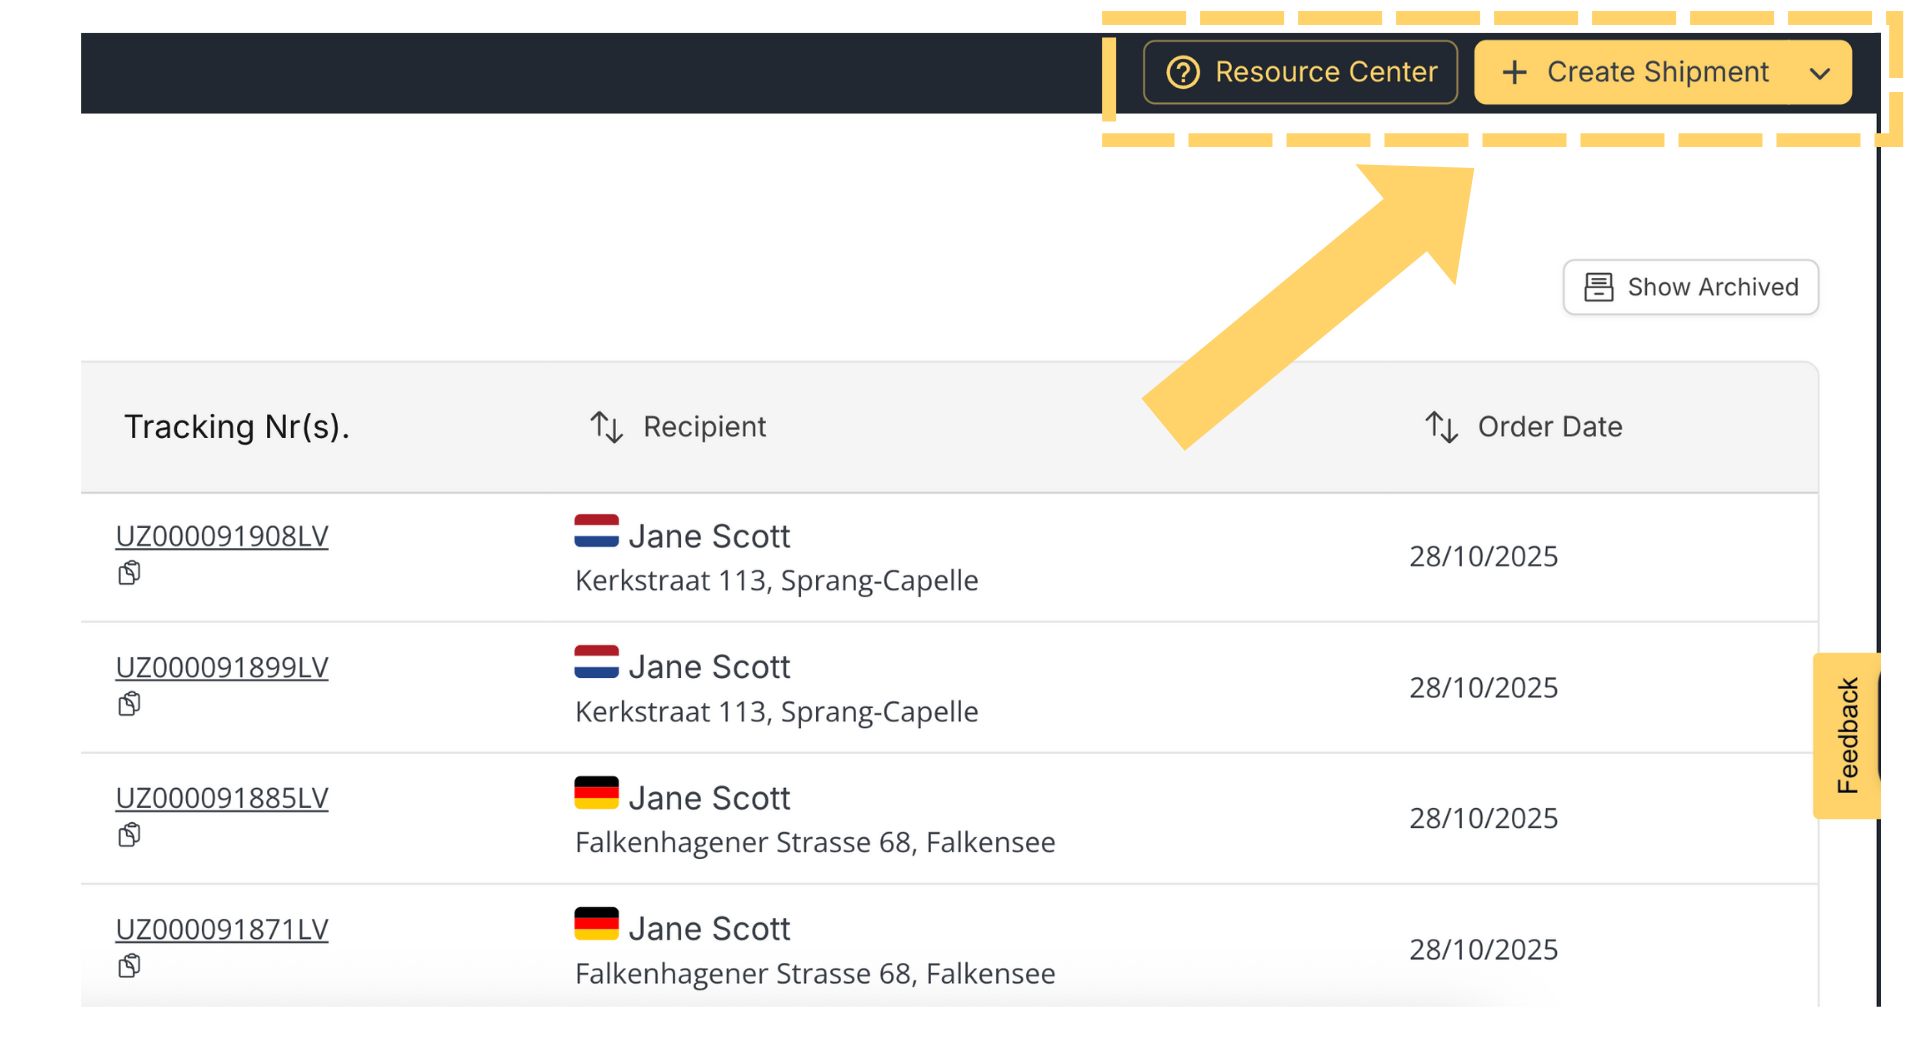Sort table by Recipient column header

coord(704,427)
